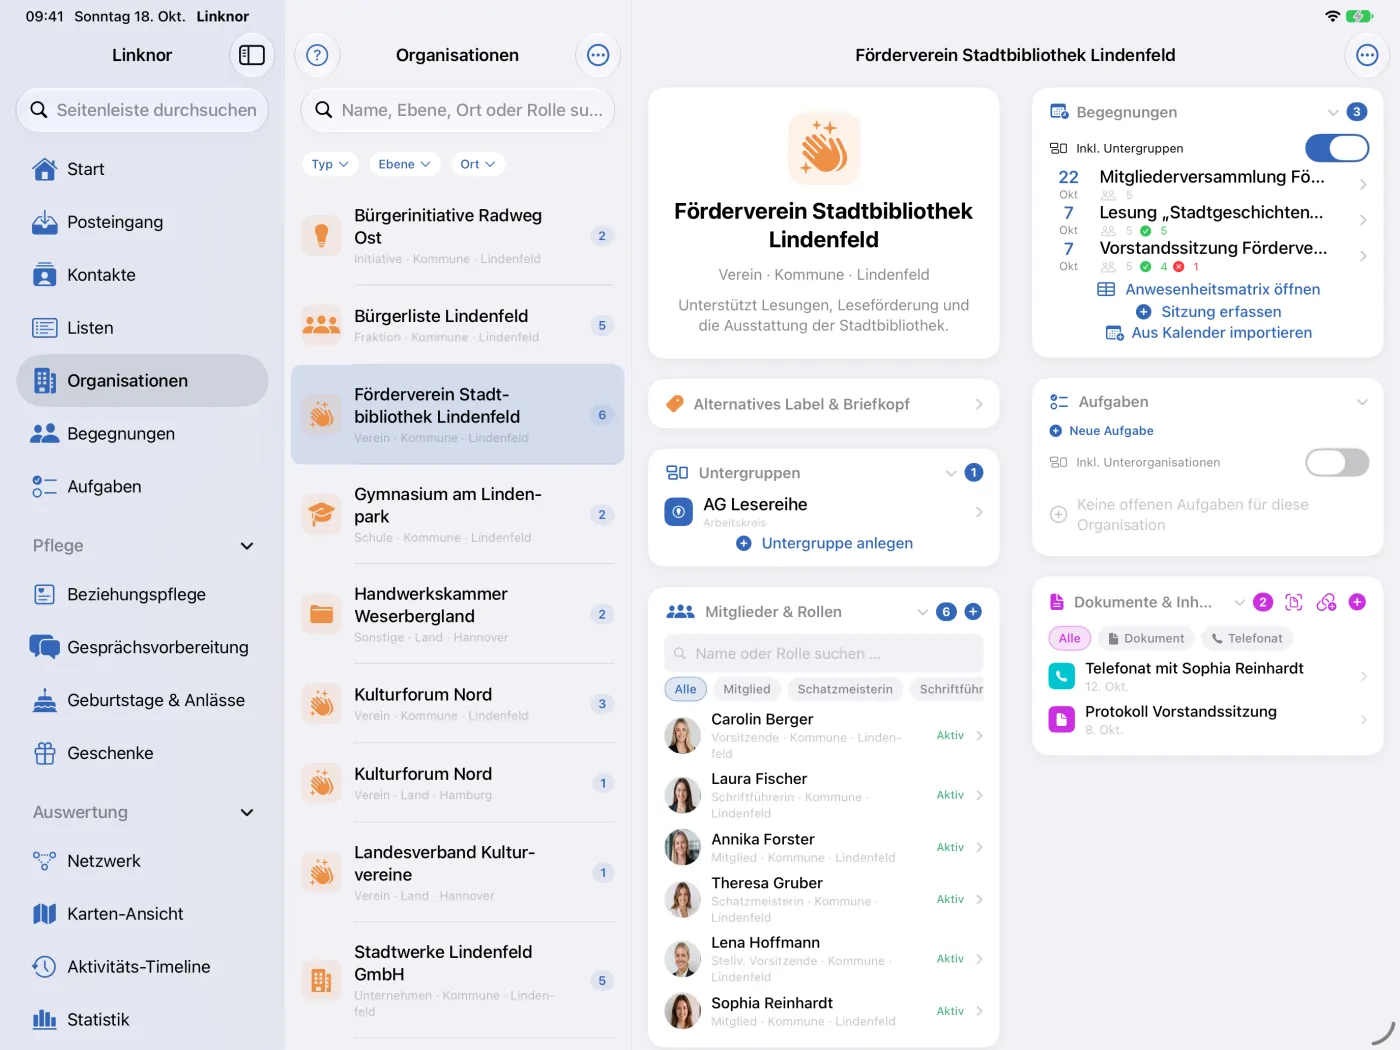
Task: Open the Ort filter dropdown
Action: [477, 164]
